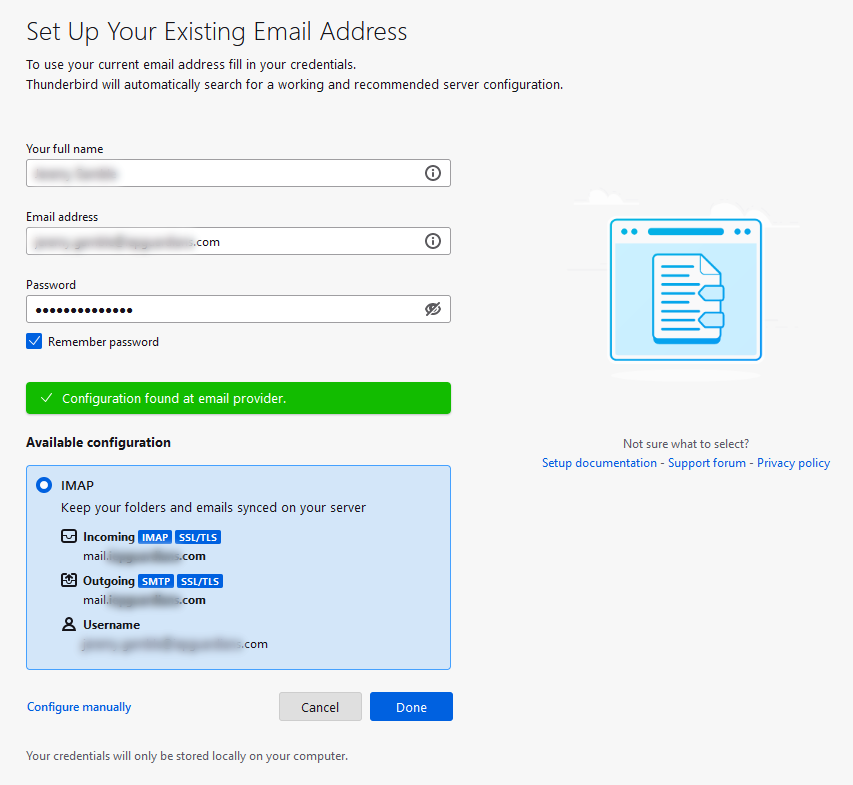Click the outgoing server icon
This screenshot has width=853, height=785.
68,580
